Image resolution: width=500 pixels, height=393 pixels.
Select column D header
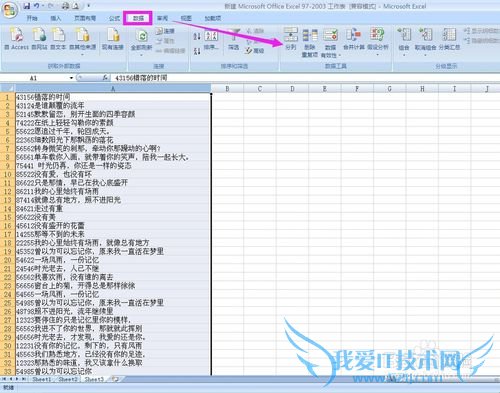pos(292,89)
